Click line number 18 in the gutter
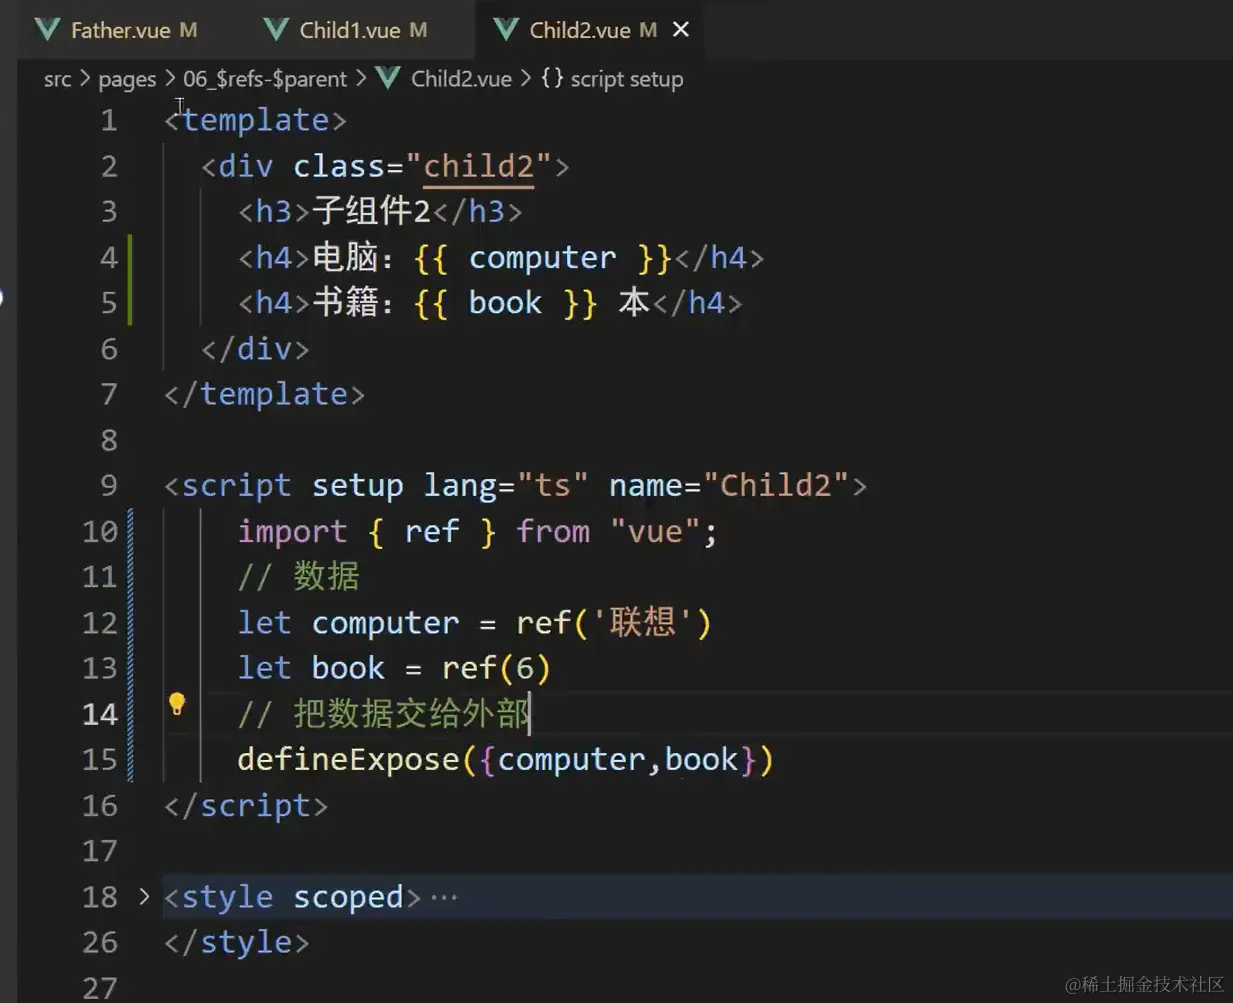Image resolution: width=1233 pixels, height=1003 pixels. [100, 897]
